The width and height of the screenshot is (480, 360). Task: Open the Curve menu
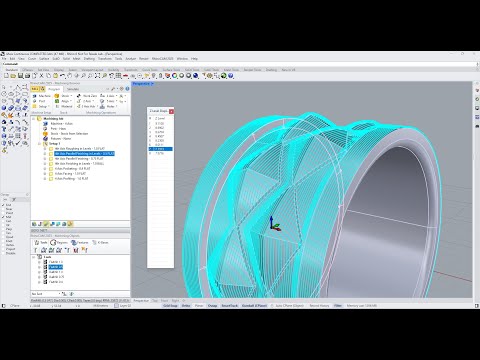click(x=32, y=59)
